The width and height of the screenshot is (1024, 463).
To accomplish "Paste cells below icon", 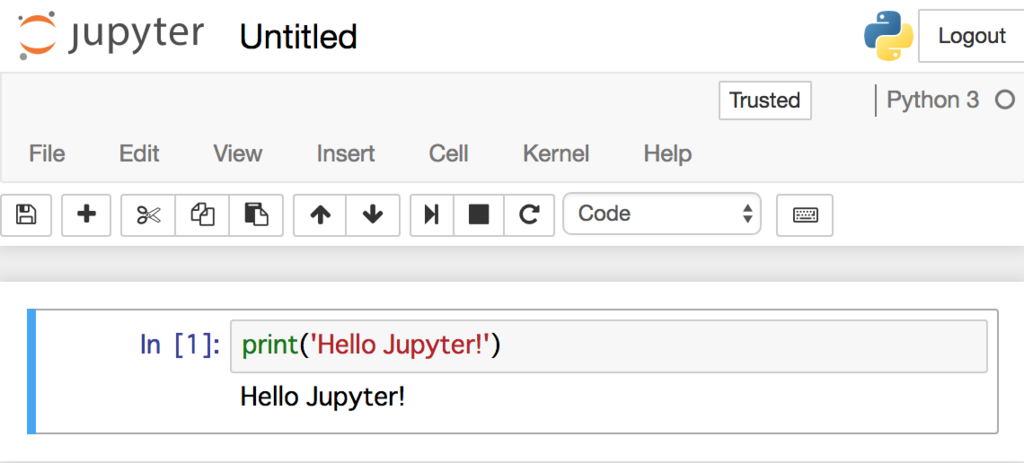I will (256, 214).
